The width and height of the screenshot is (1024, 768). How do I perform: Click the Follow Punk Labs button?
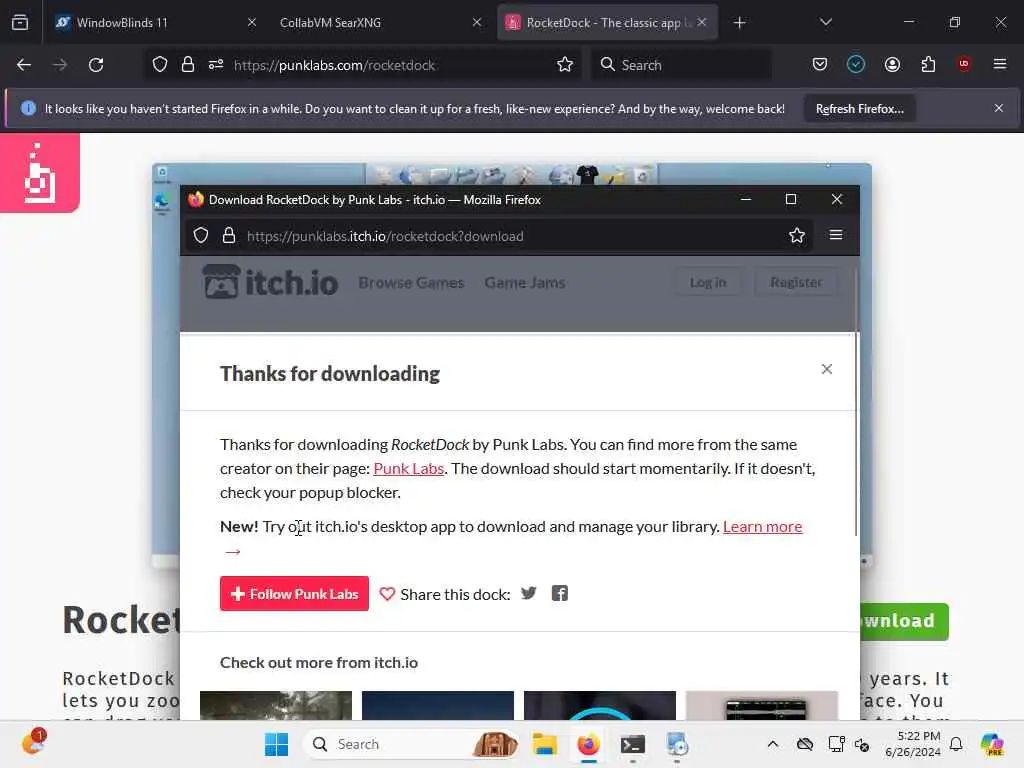click(295, 594)
